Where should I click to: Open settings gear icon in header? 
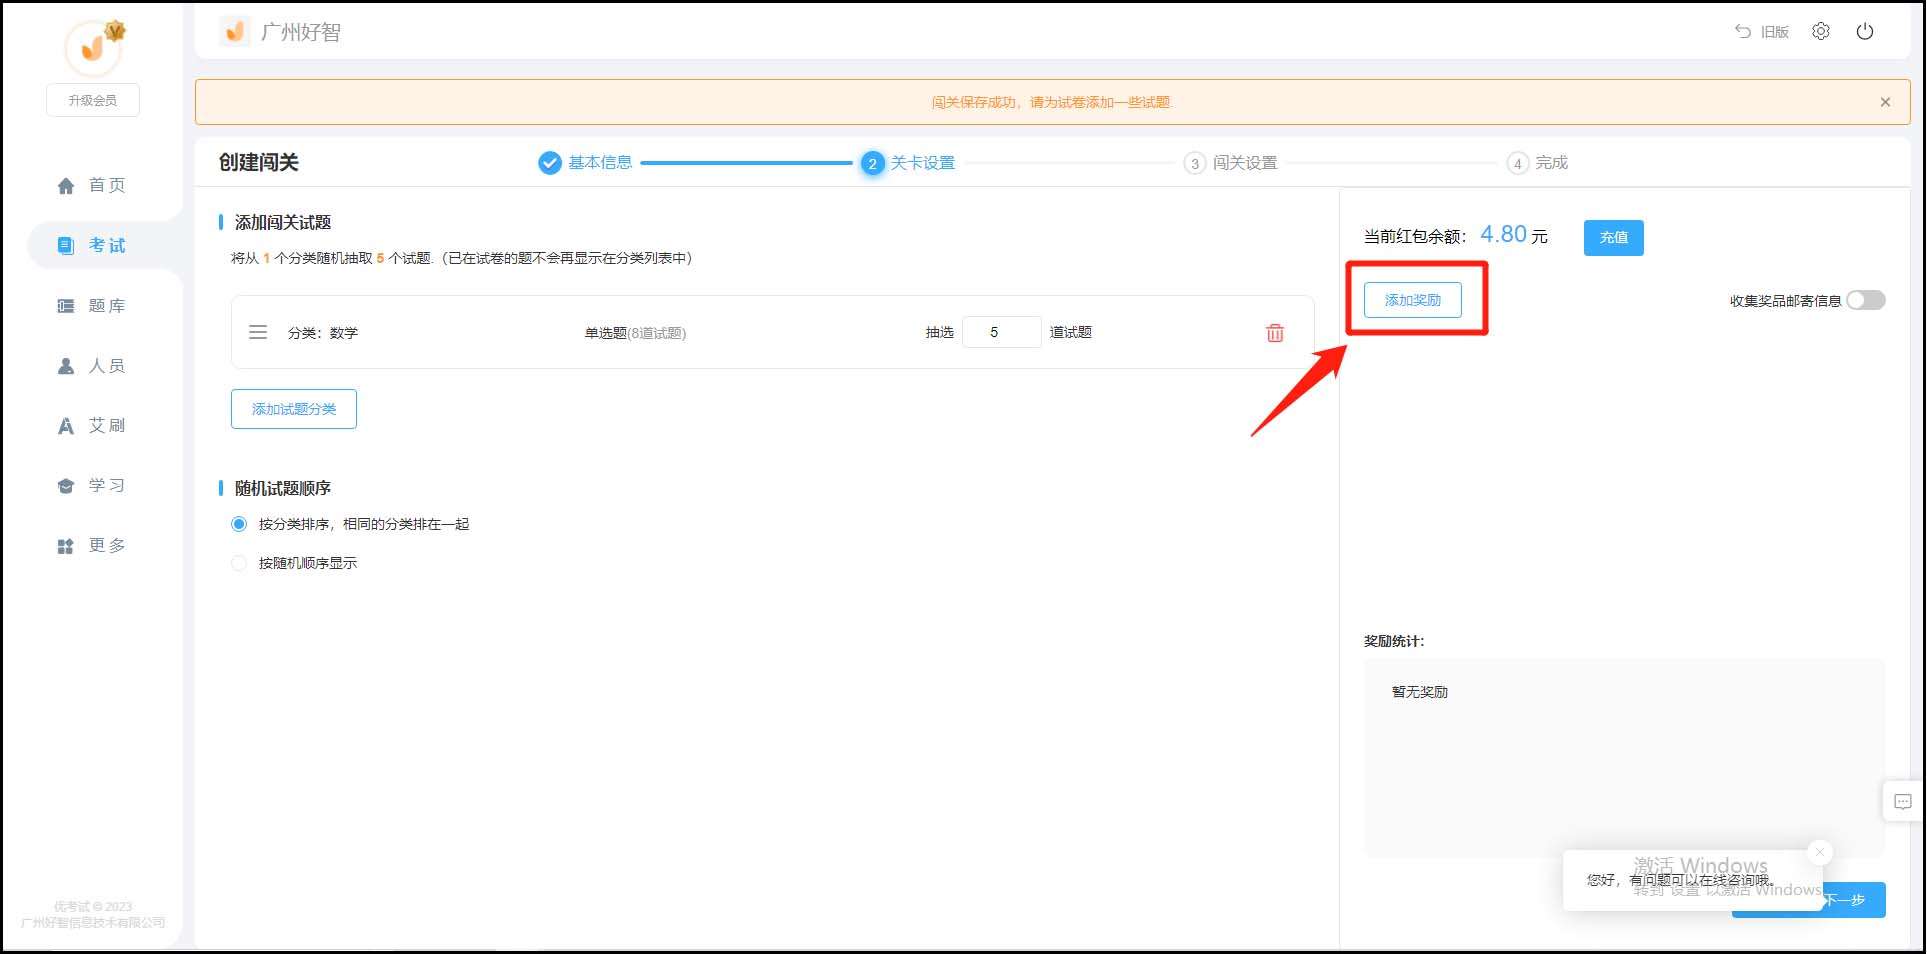[x=1820, y=32]
